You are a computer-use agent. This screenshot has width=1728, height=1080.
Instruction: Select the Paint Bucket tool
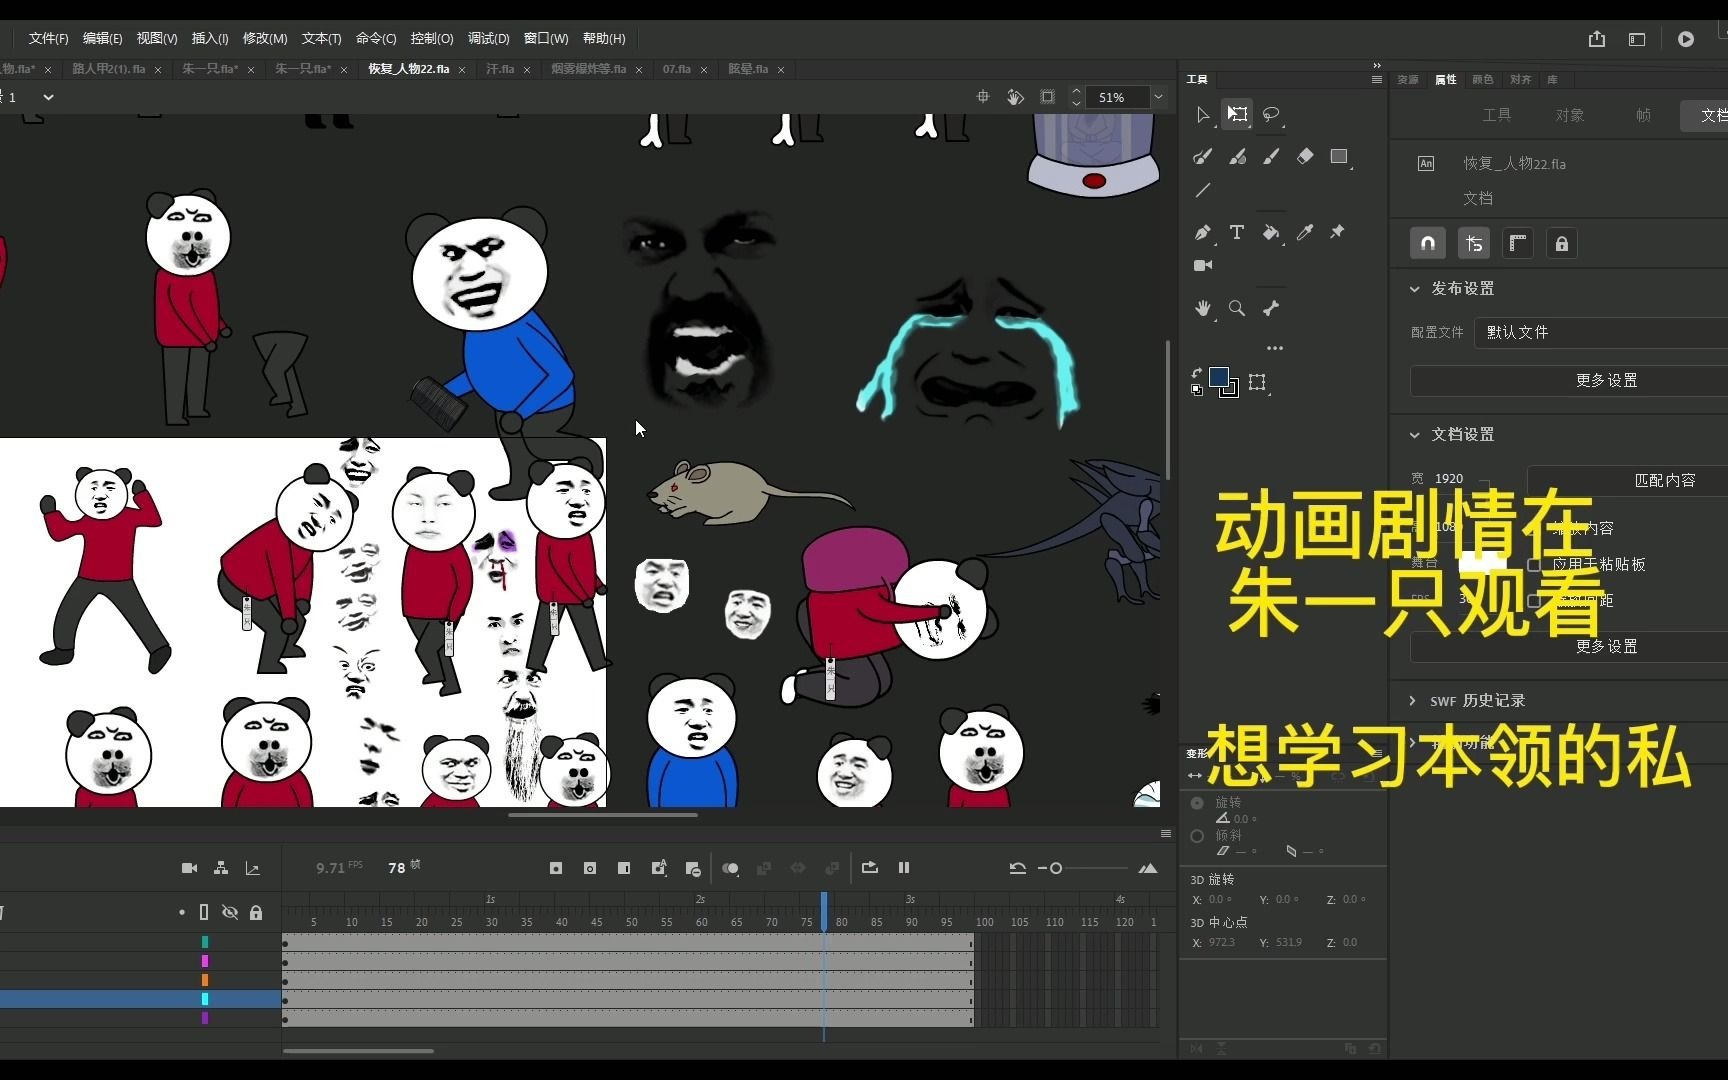[1271, 232]
